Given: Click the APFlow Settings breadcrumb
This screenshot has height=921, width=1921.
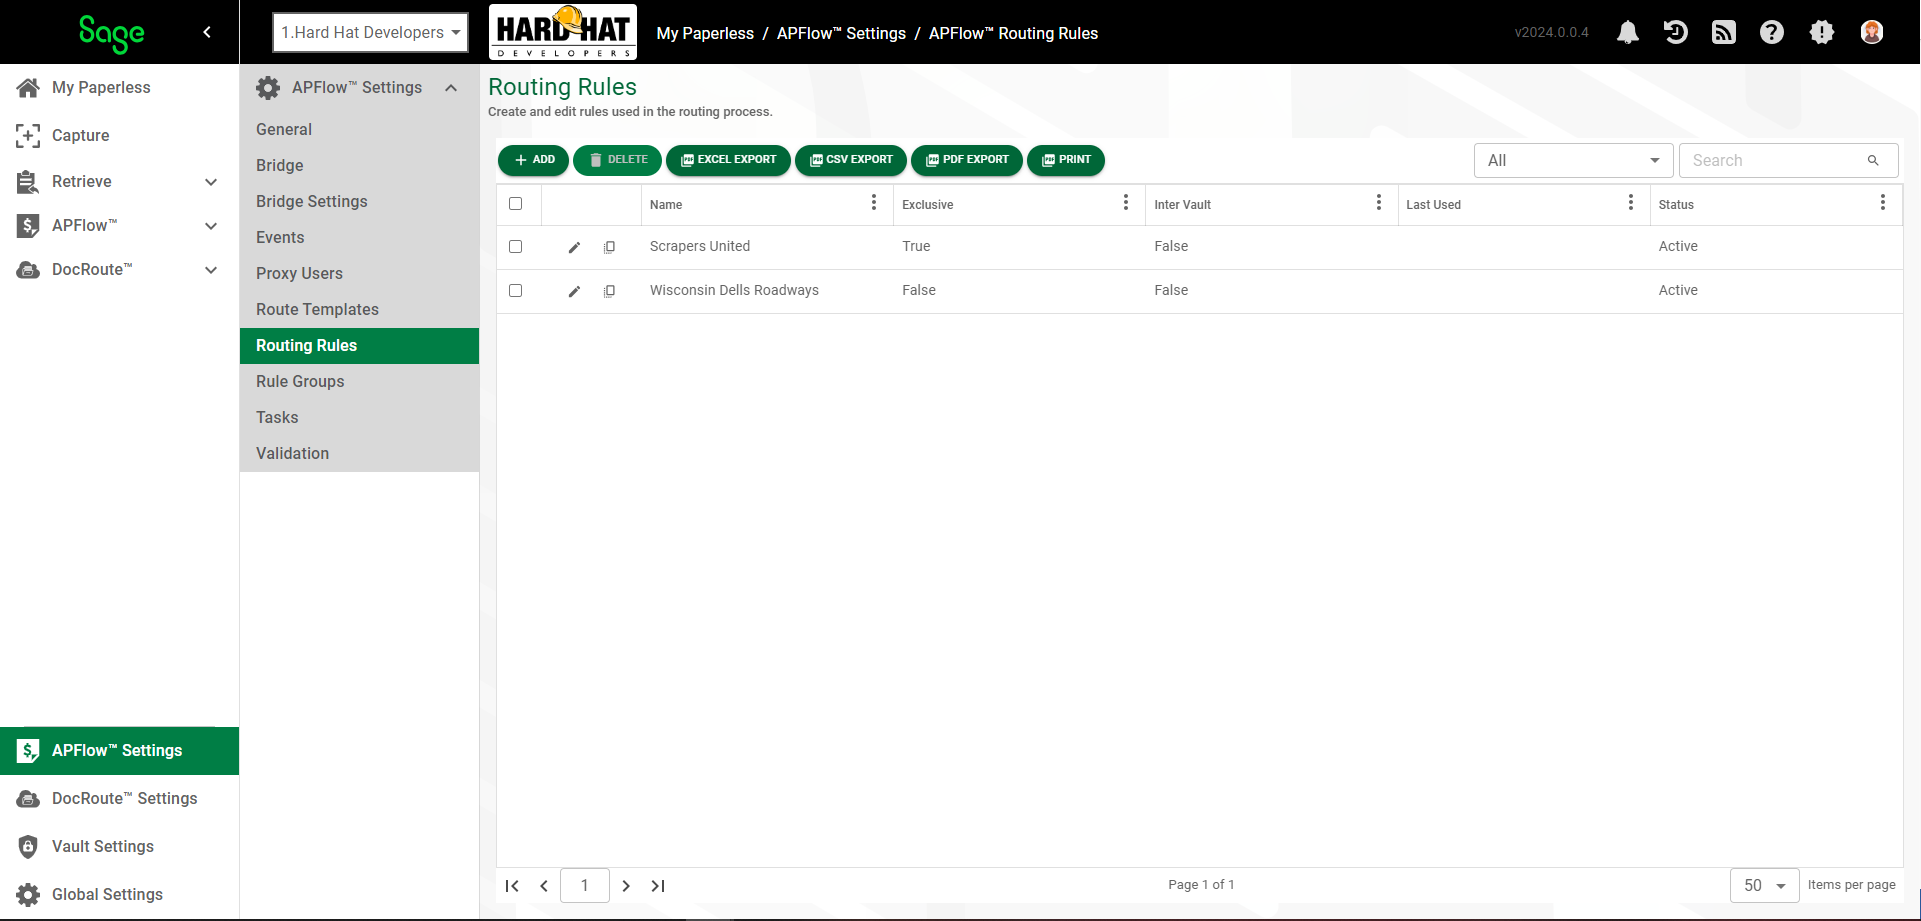Looking at the screenshot, I should (x=841, y=33).
